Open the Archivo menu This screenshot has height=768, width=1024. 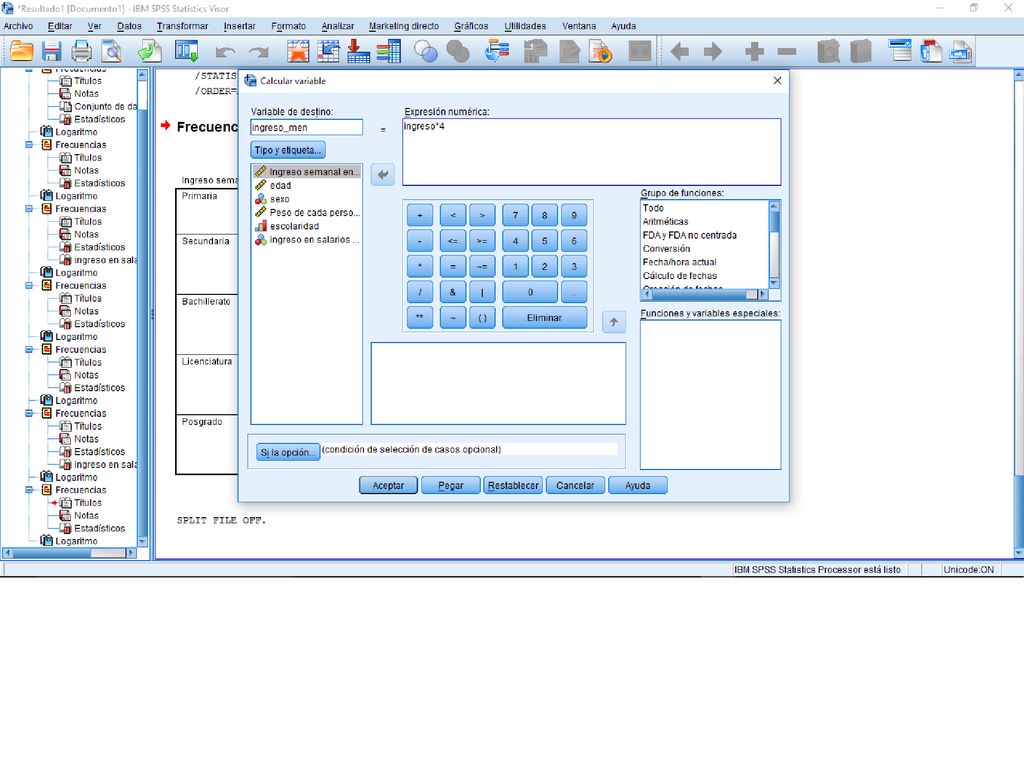point(18,26)
